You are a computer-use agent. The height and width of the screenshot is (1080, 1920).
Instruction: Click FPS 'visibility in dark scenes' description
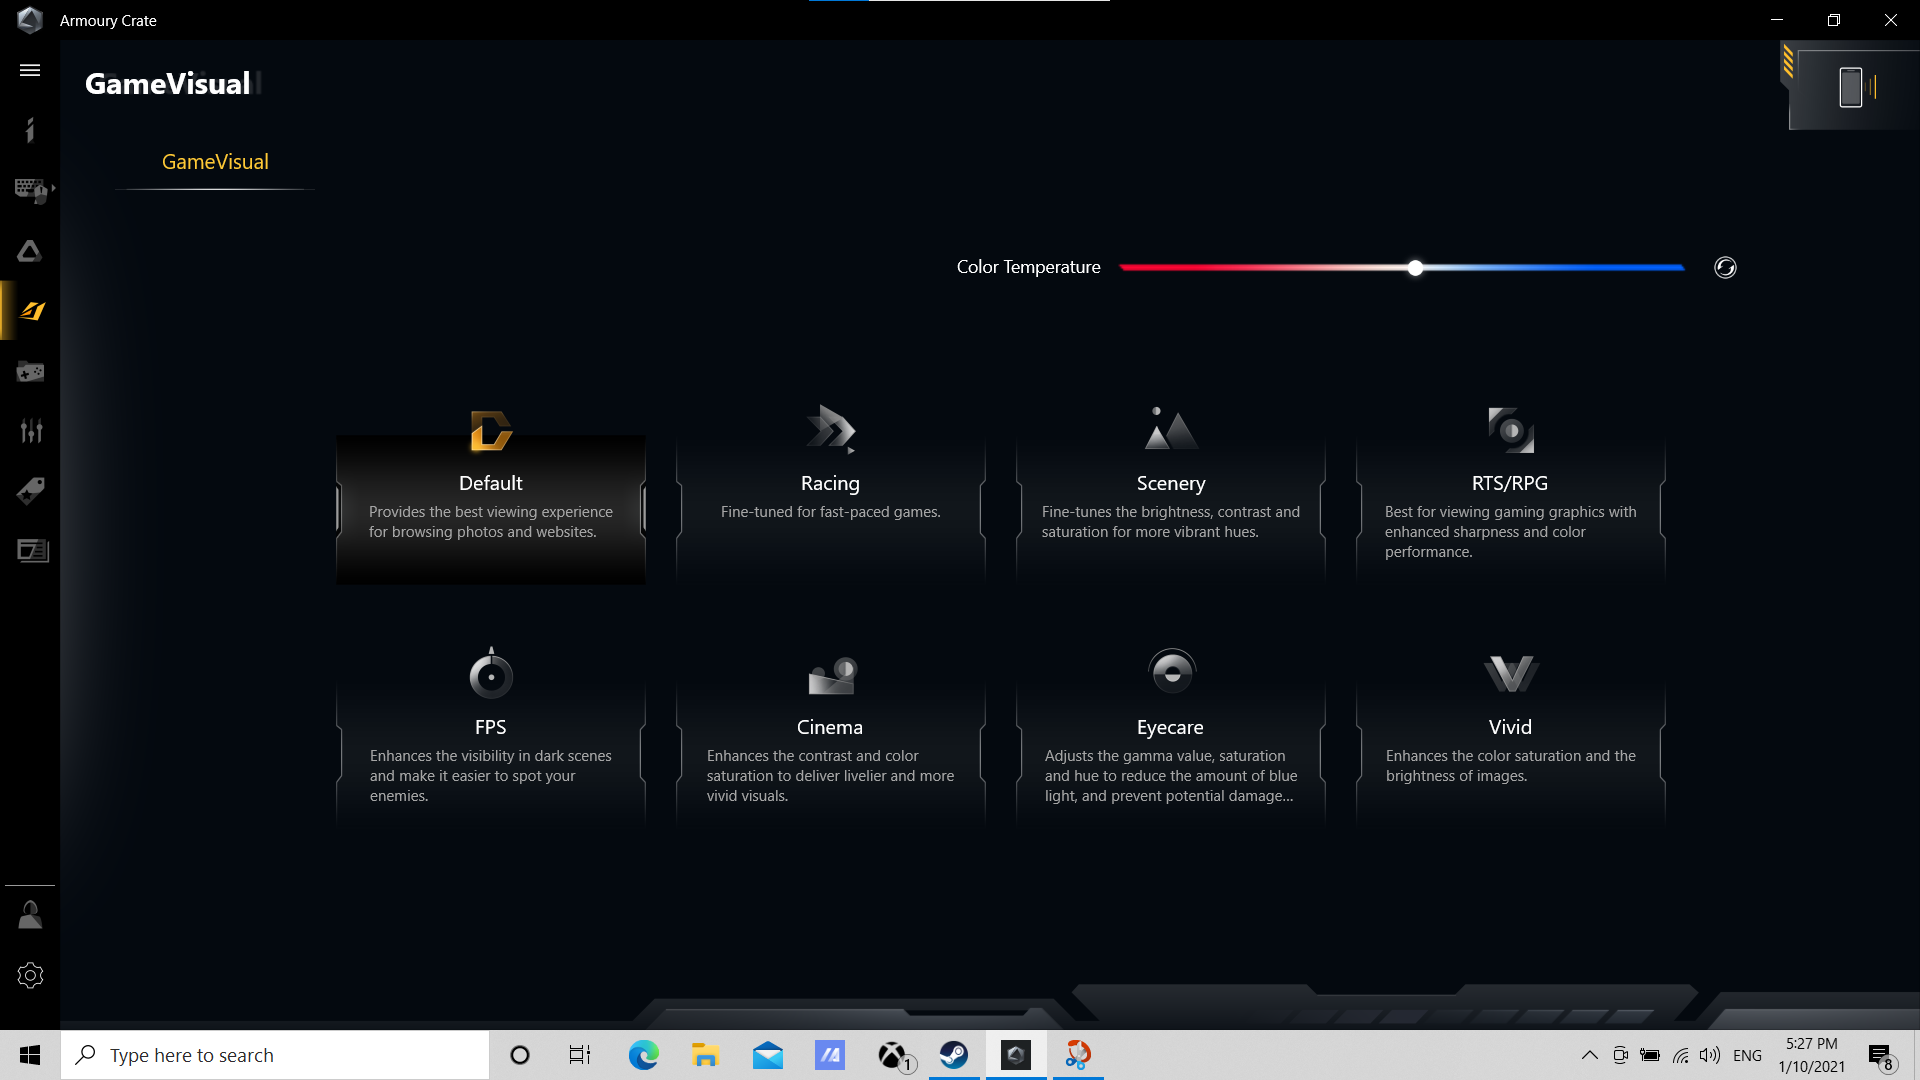coord(490,776)
